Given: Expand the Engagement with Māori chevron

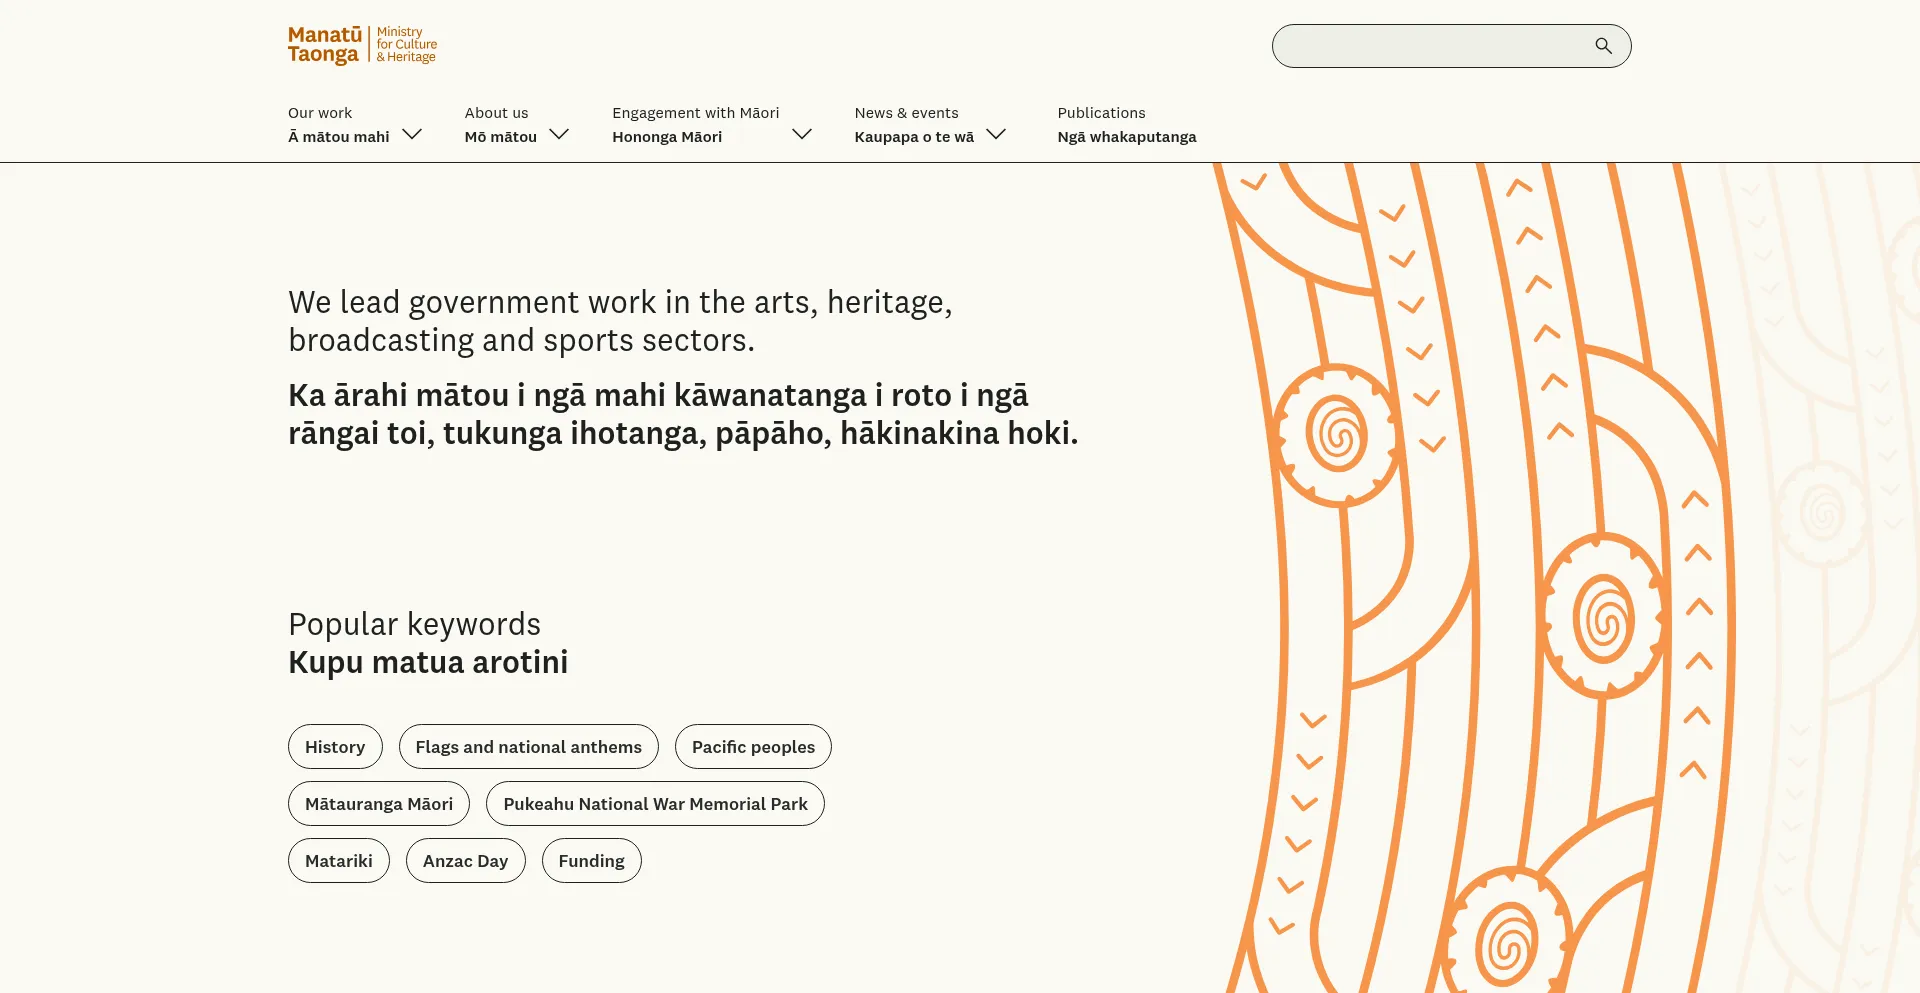Looking at the screenshot, I should coord(802,134).
